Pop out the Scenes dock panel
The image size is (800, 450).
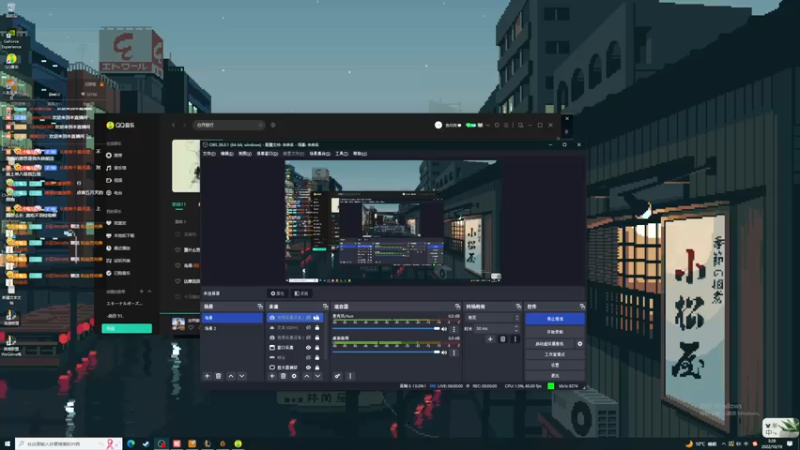coord(260,307)
